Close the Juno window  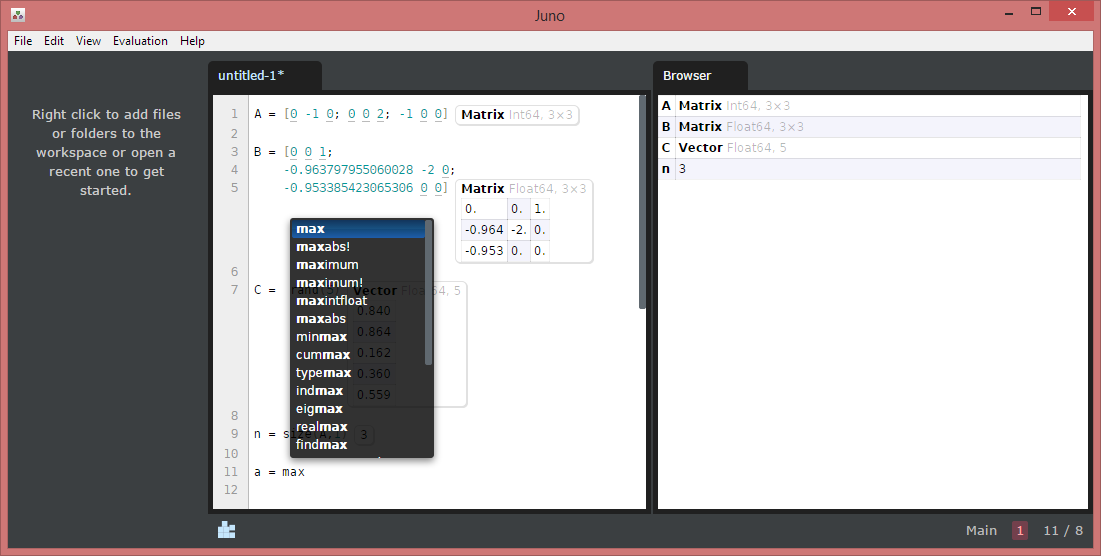click(x=1072, y=11)
